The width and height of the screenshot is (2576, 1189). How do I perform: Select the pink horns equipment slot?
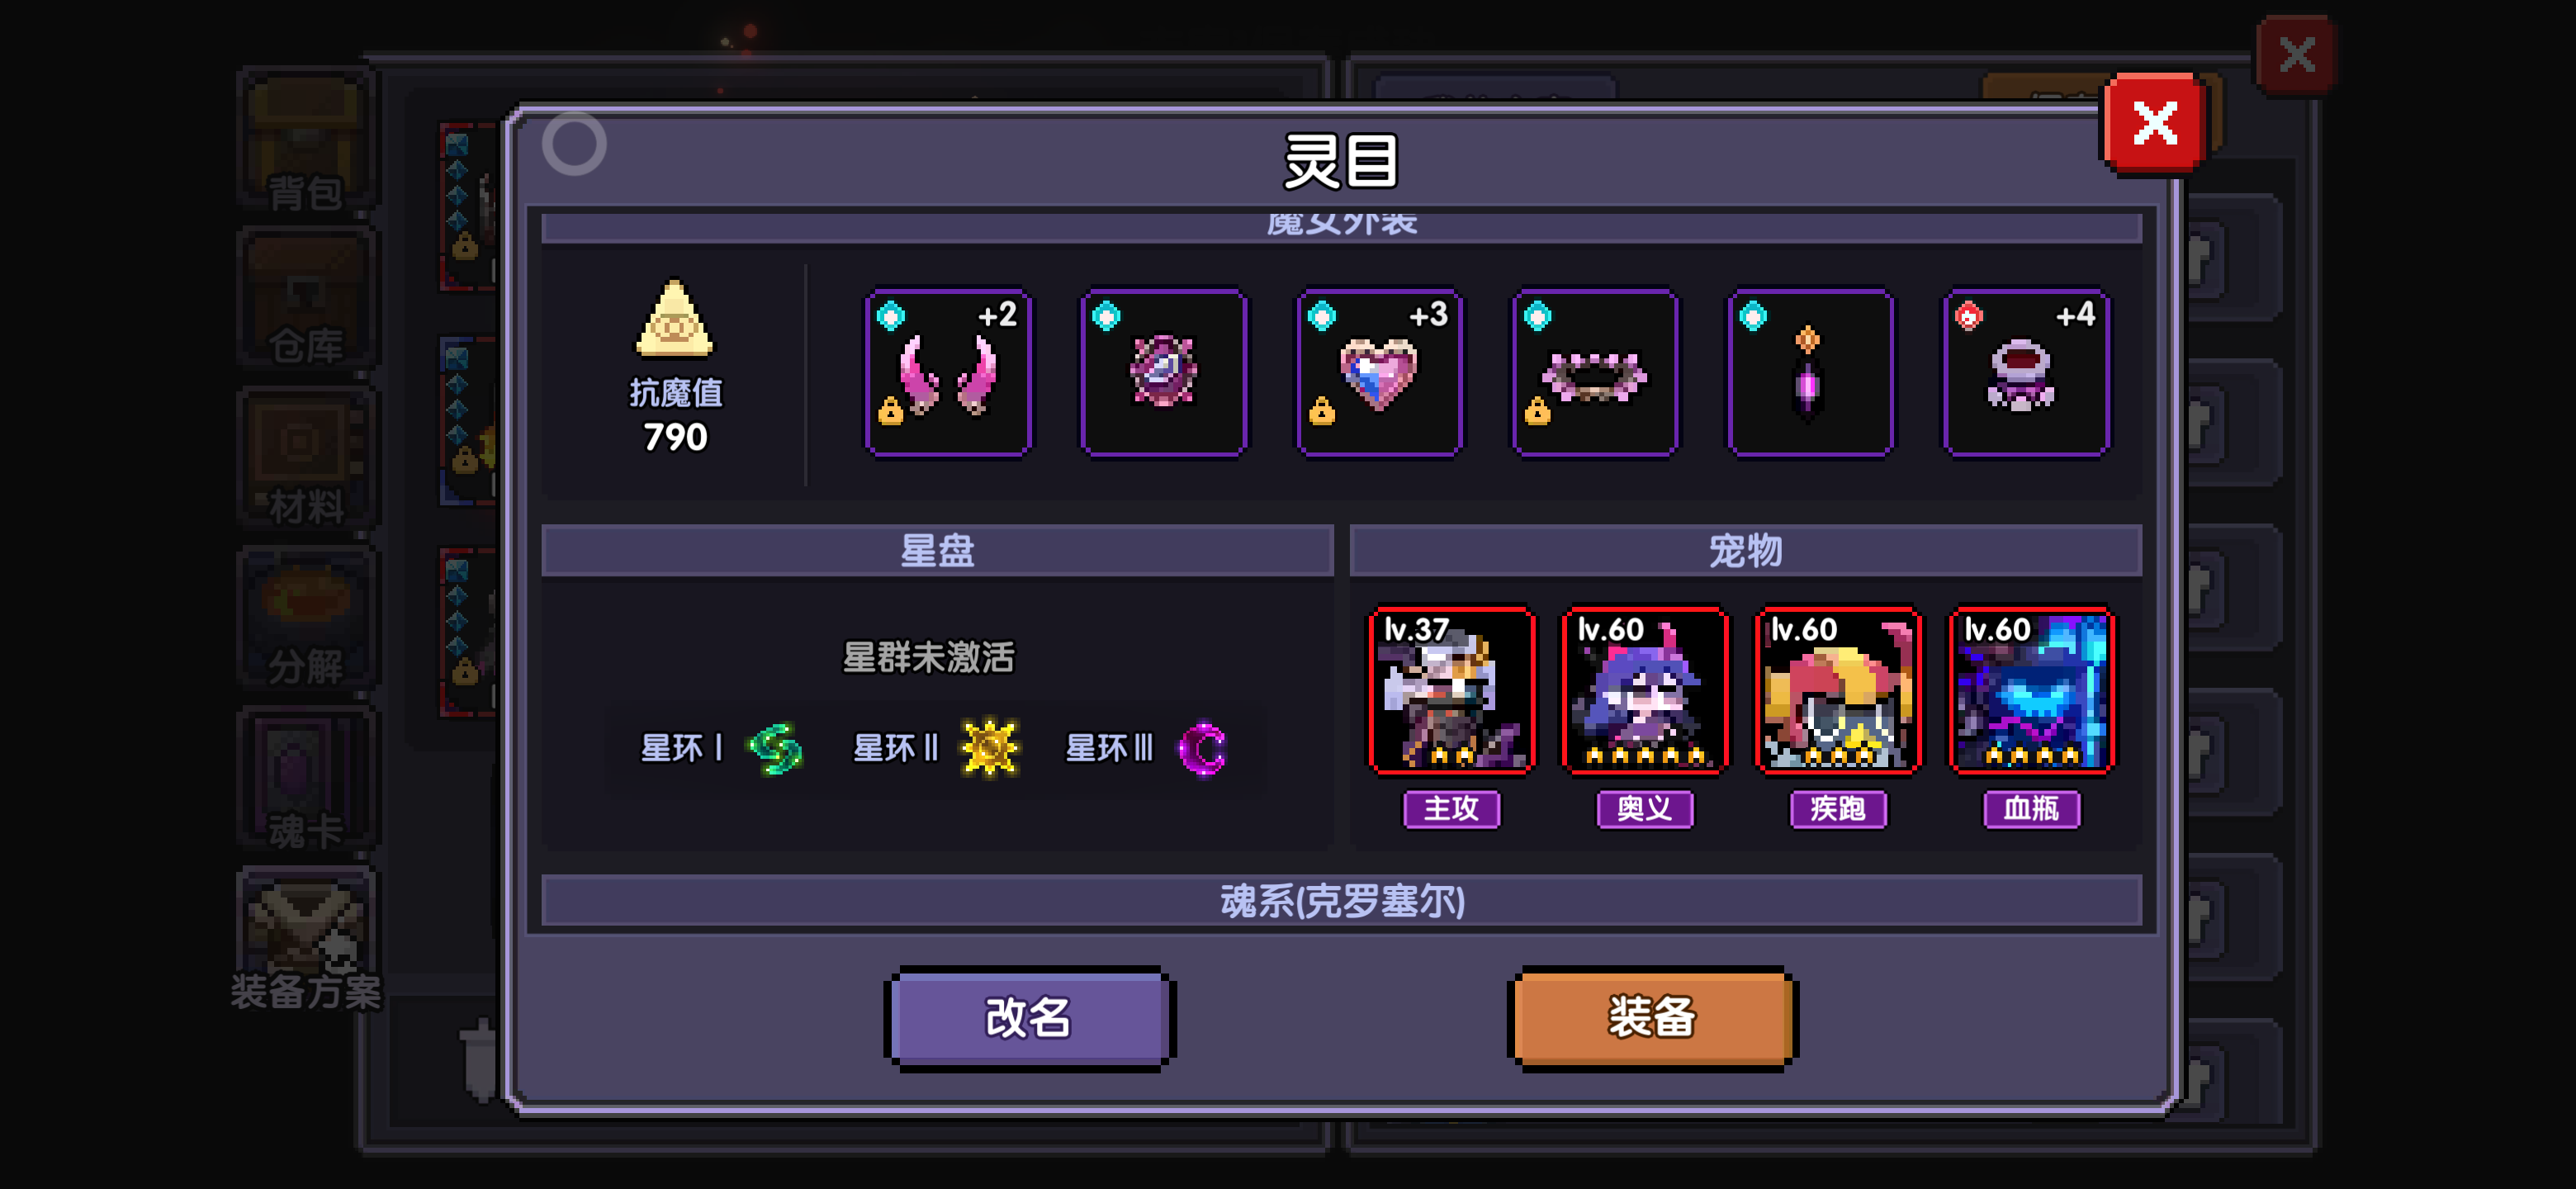point(948,373)
